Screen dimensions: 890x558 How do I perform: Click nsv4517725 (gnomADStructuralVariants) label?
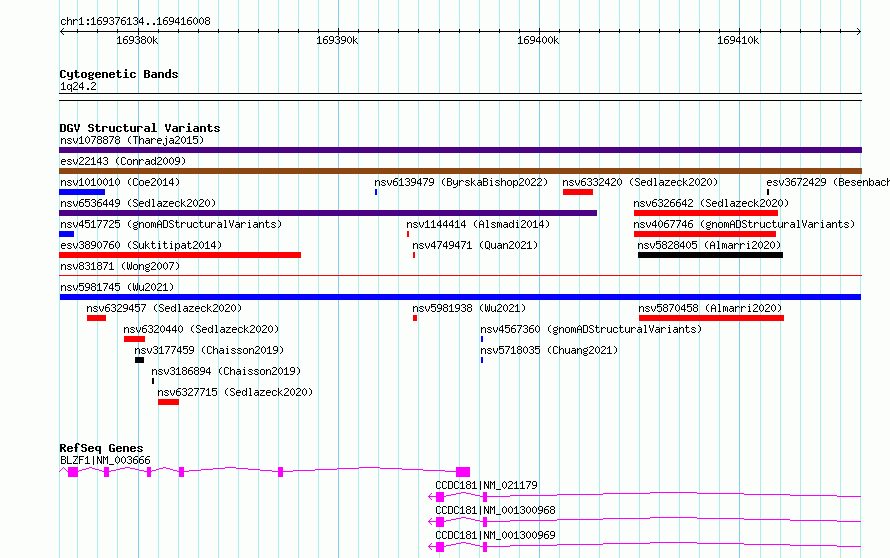click(171, 224)
